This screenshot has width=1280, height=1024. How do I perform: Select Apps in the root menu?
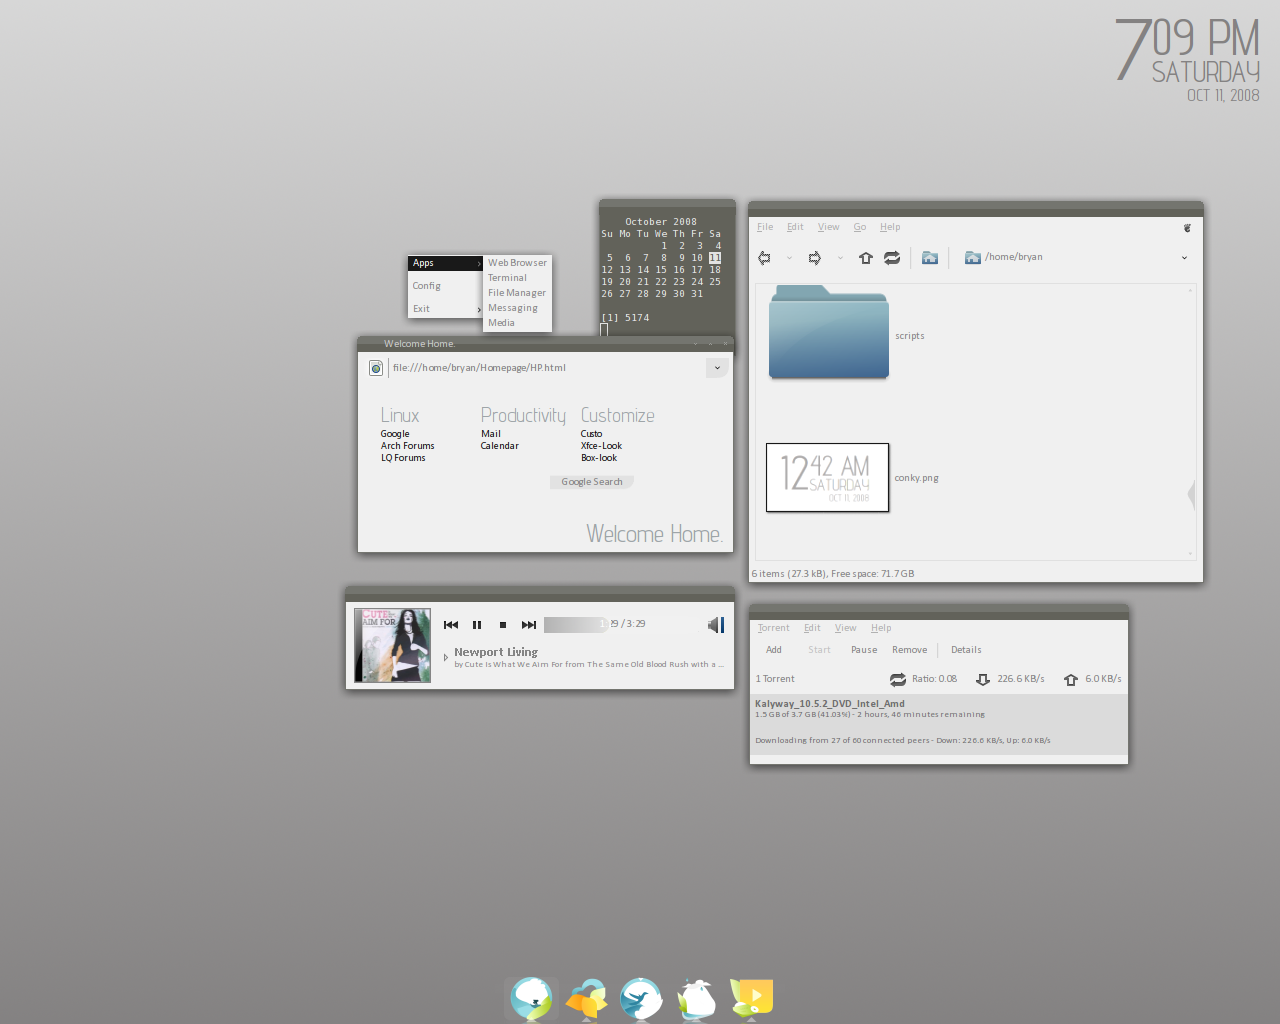point(446,263)
